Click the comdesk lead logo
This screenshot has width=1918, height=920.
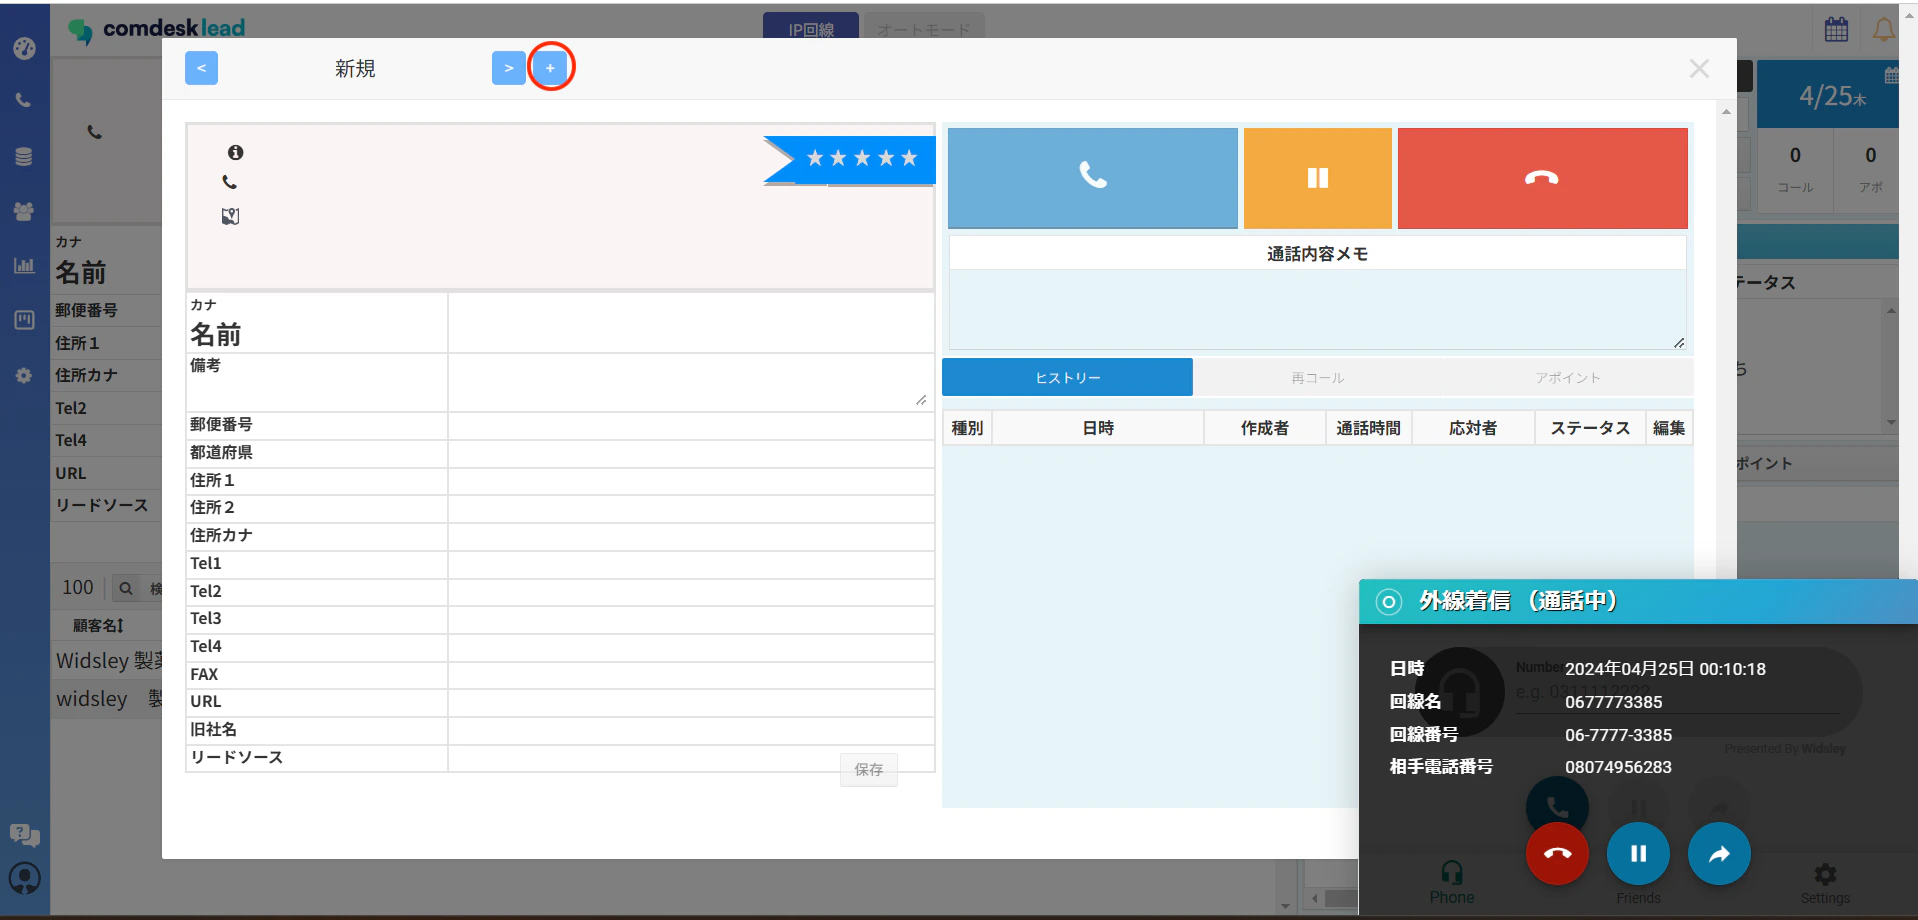(157, 29)
